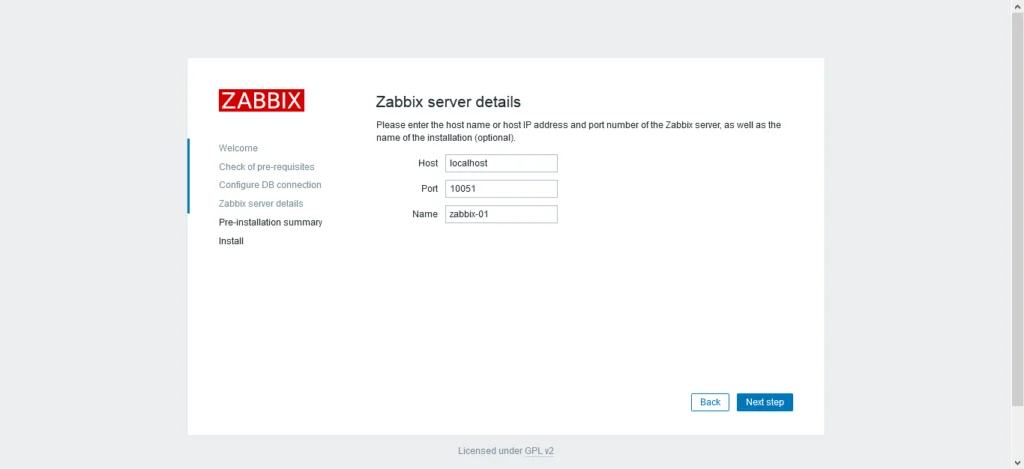Open Check of pre-requisites step
The width and height of the screenshot is (1024, 469).
point(266,167)
